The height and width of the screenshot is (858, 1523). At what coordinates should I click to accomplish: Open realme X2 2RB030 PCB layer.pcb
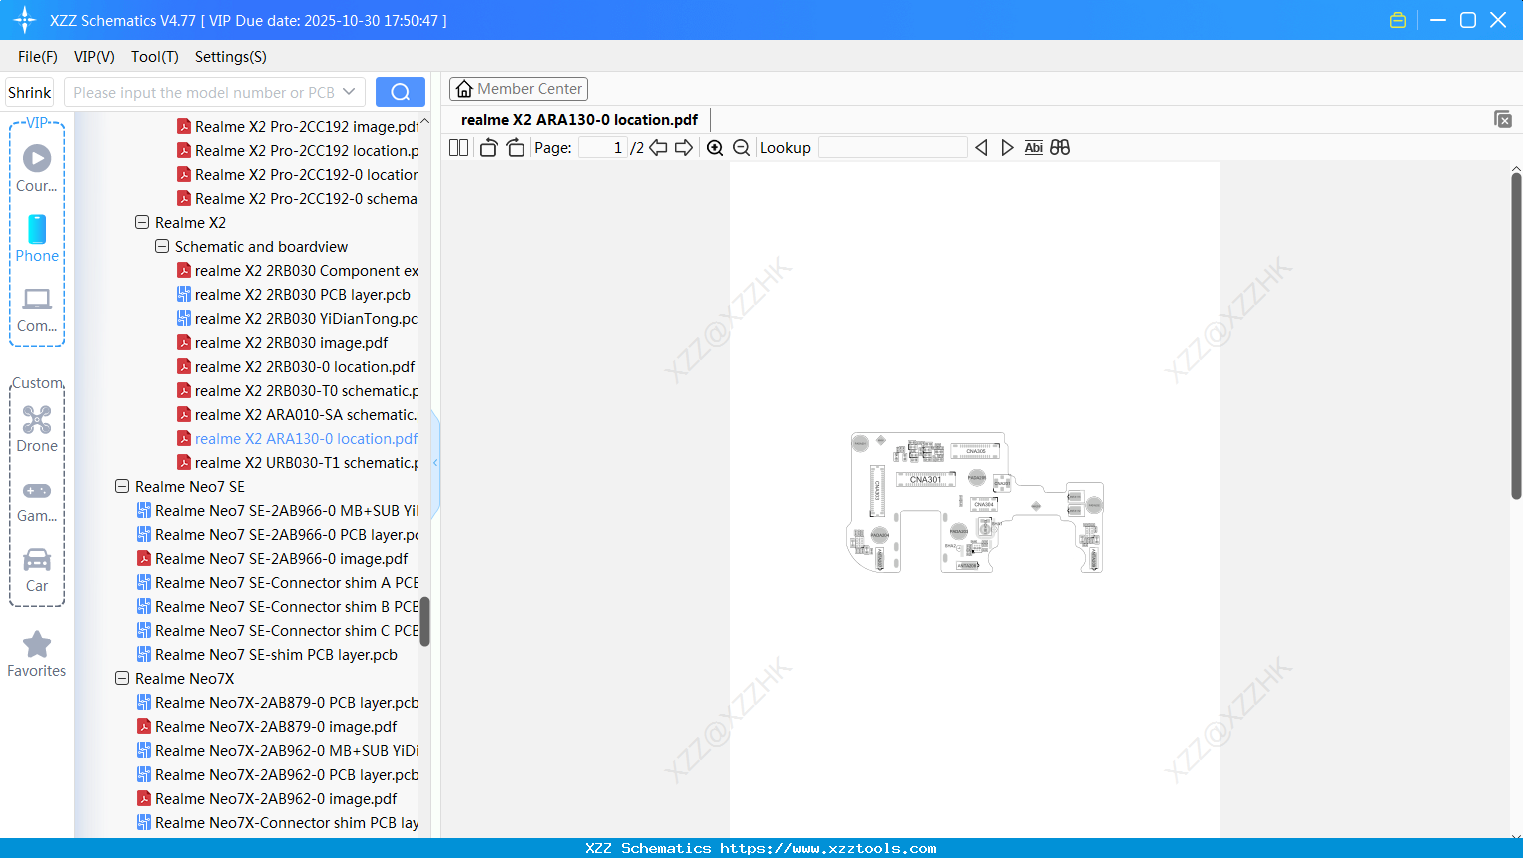tap(302, 295)
